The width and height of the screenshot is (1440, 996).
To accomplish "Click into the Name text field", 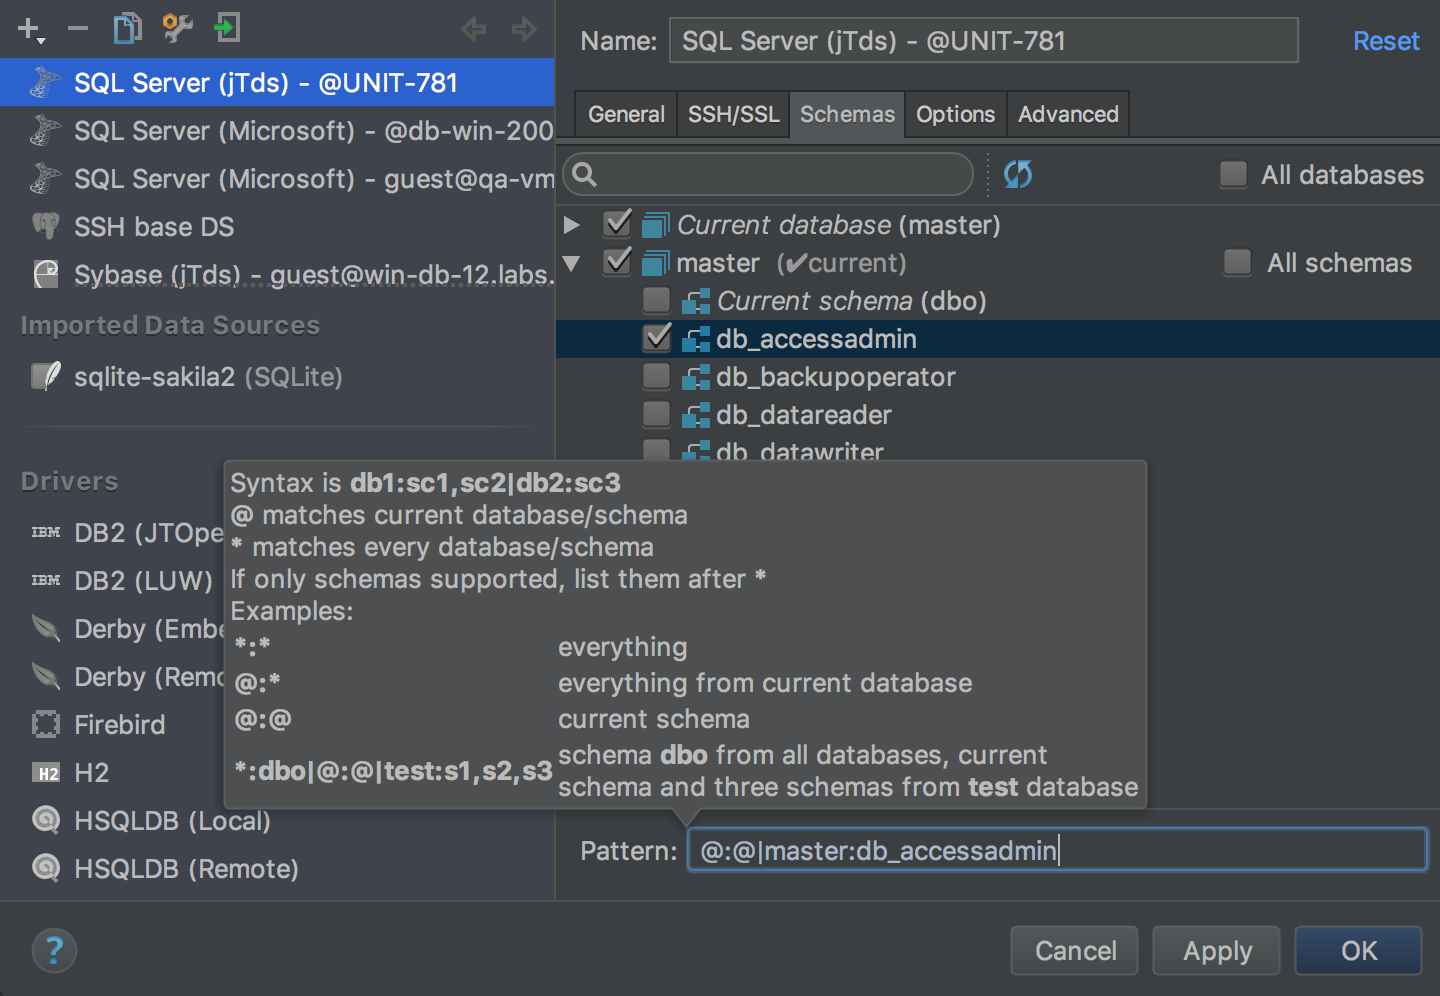I will coord(984,41).
